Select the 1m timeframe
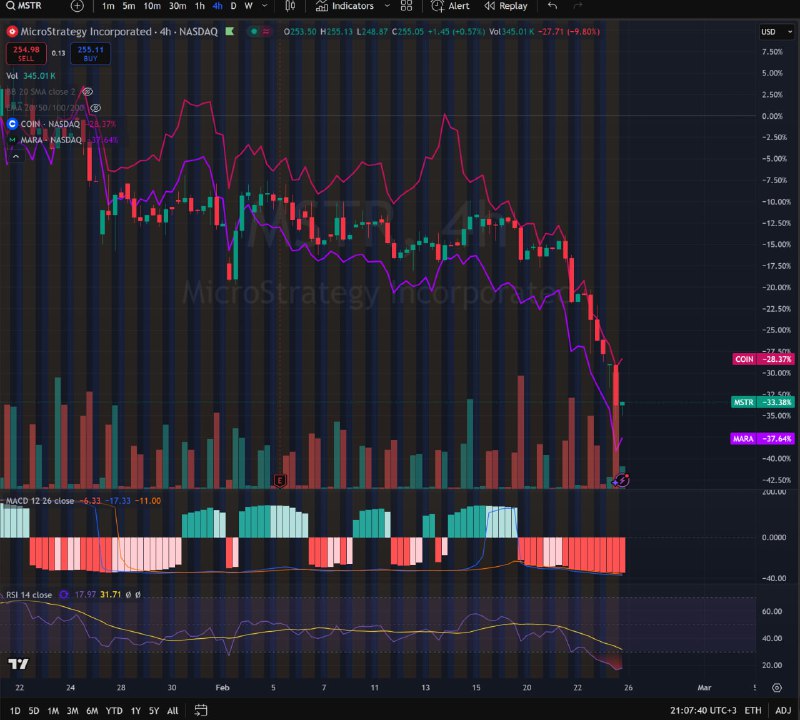The image size is (800, 720). coord(108,6)
